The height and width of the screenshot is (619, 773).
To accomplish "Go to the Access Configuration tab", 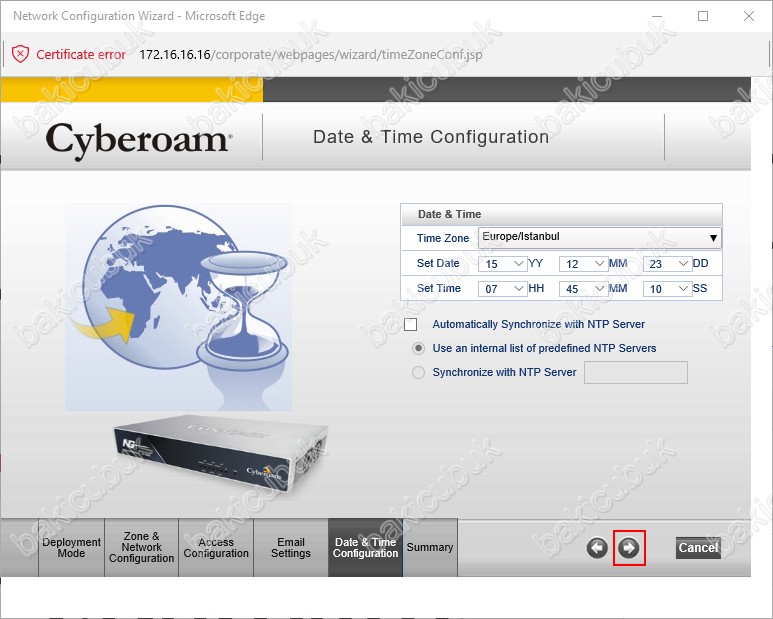I will tap(216, 548).
